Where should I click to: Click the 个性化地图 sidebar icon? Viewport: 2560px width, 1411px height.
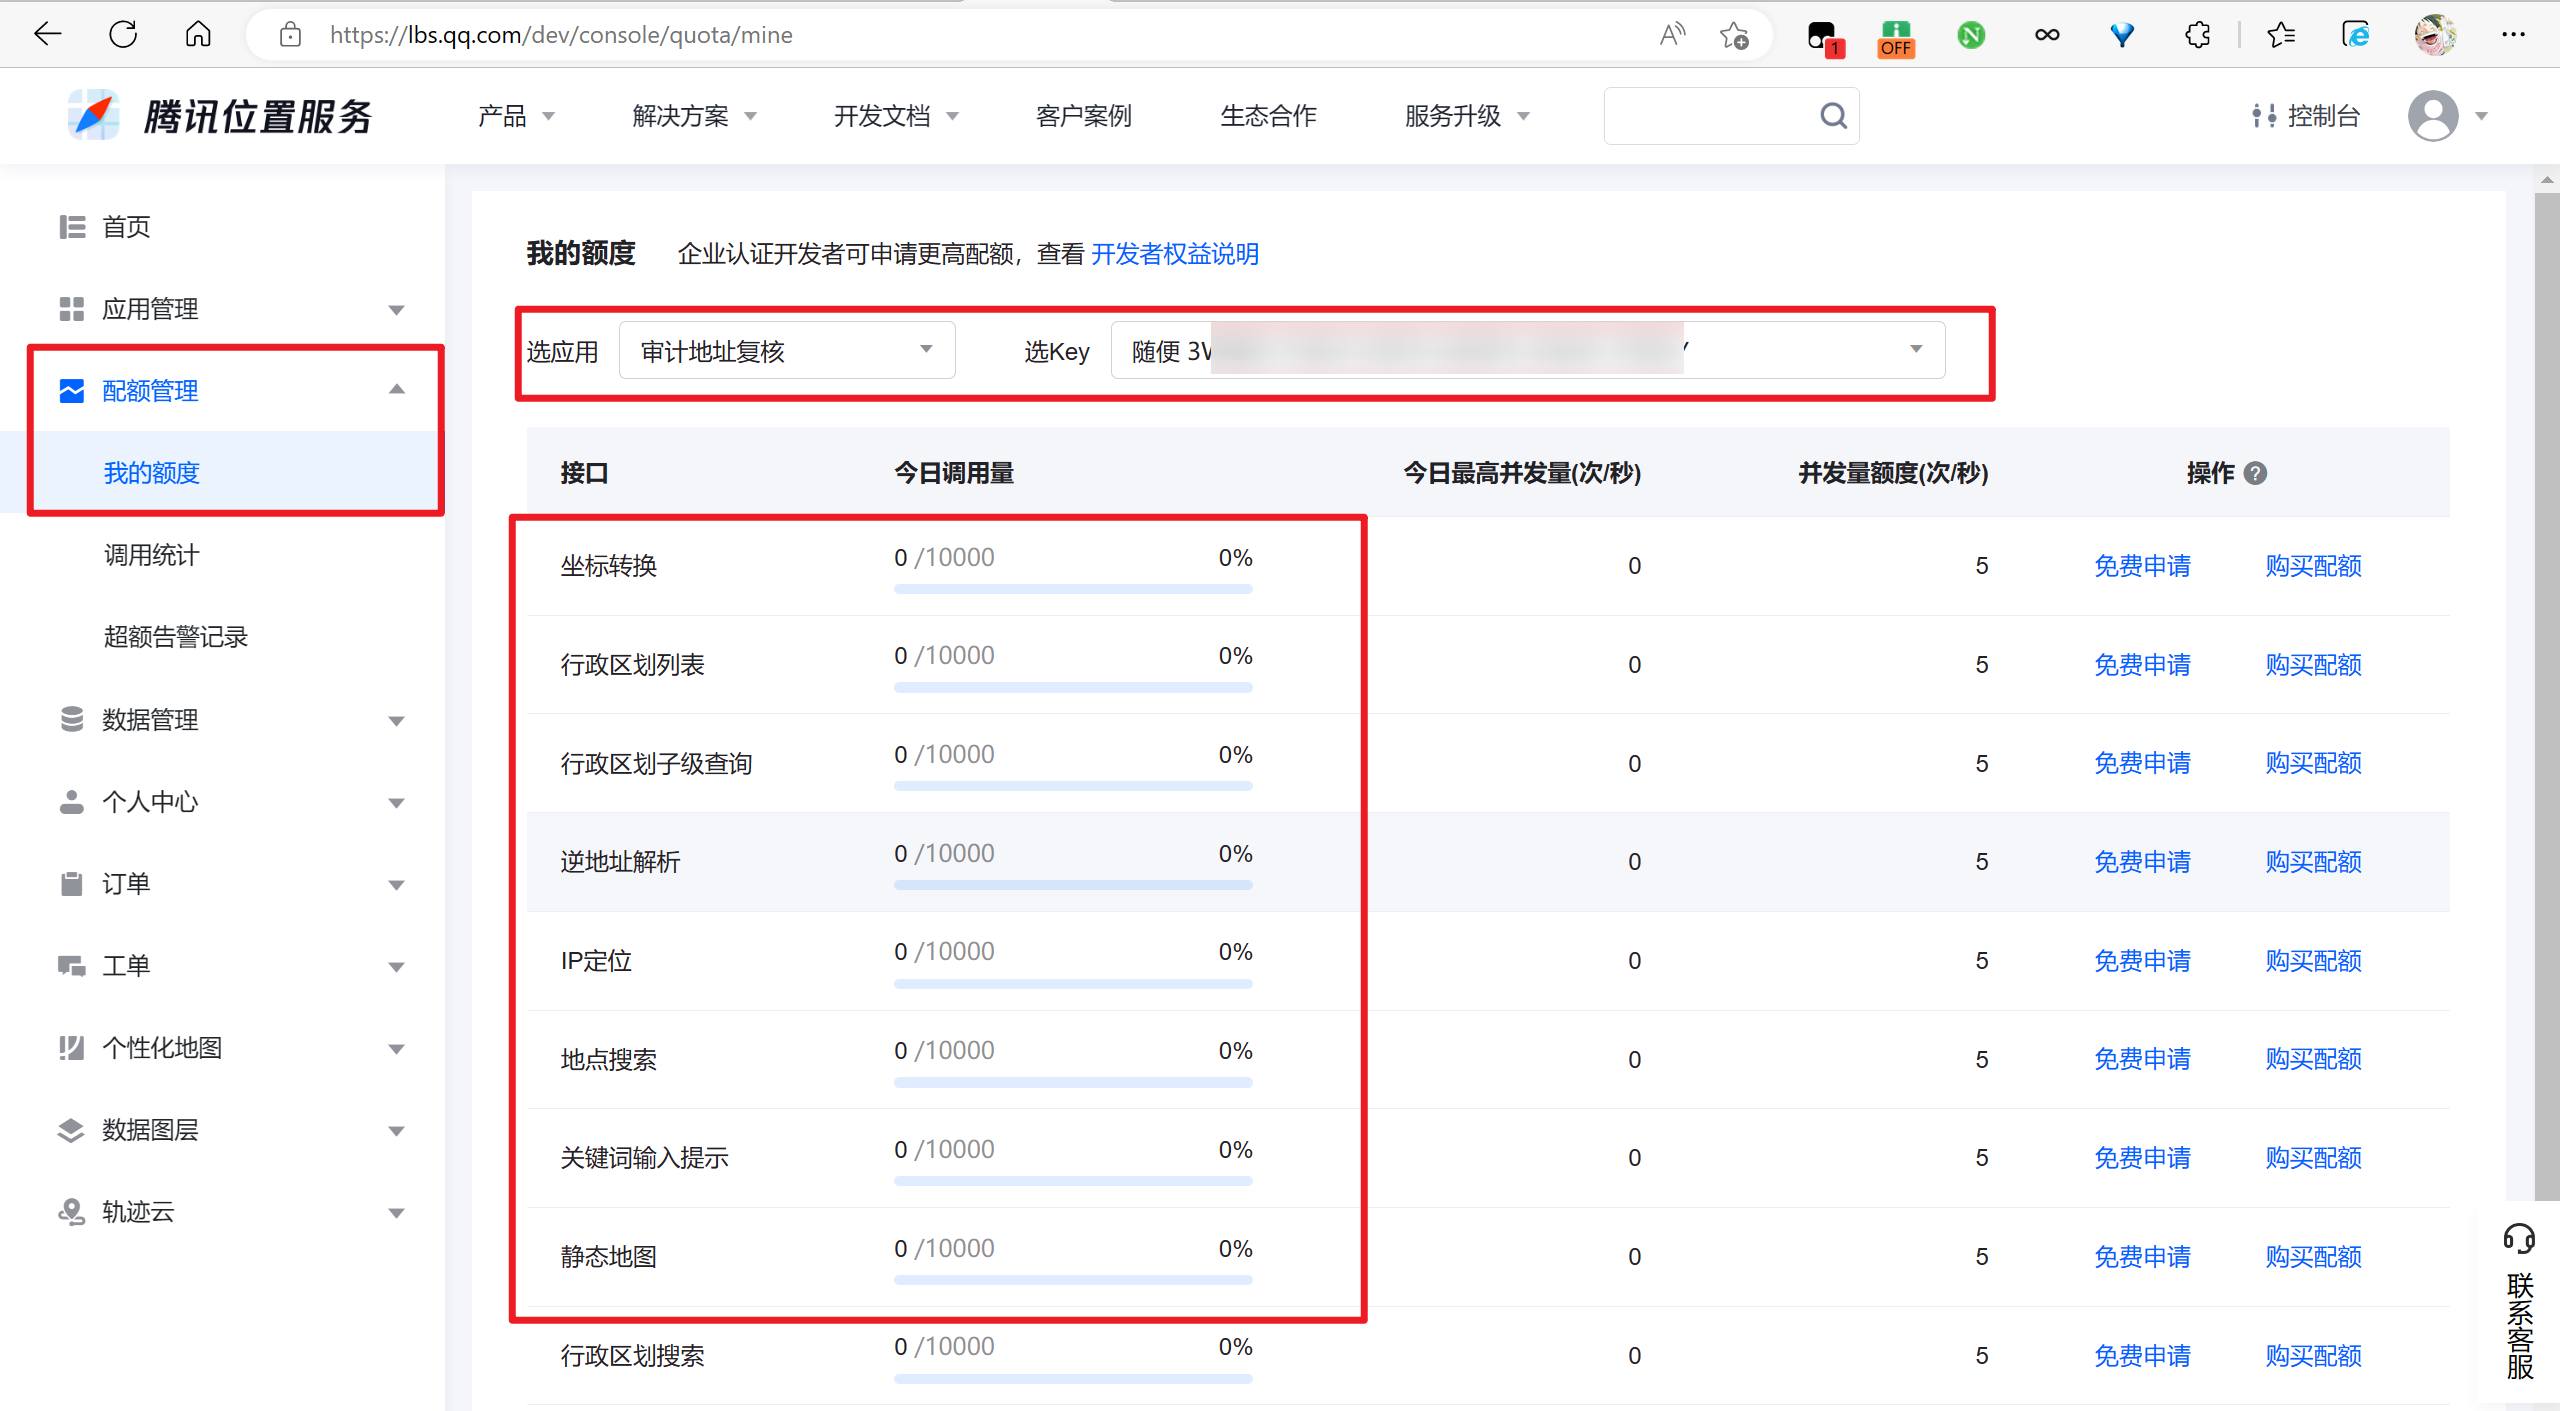point(71,1047)
